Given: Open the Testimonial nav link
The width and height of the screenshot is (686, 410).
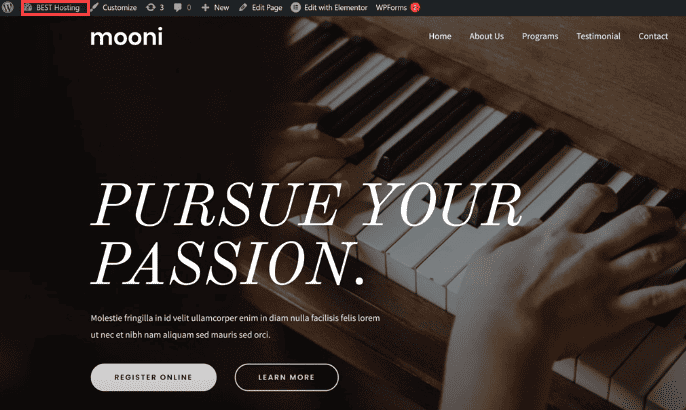Looking at the screenshot, I should [598, 36].
